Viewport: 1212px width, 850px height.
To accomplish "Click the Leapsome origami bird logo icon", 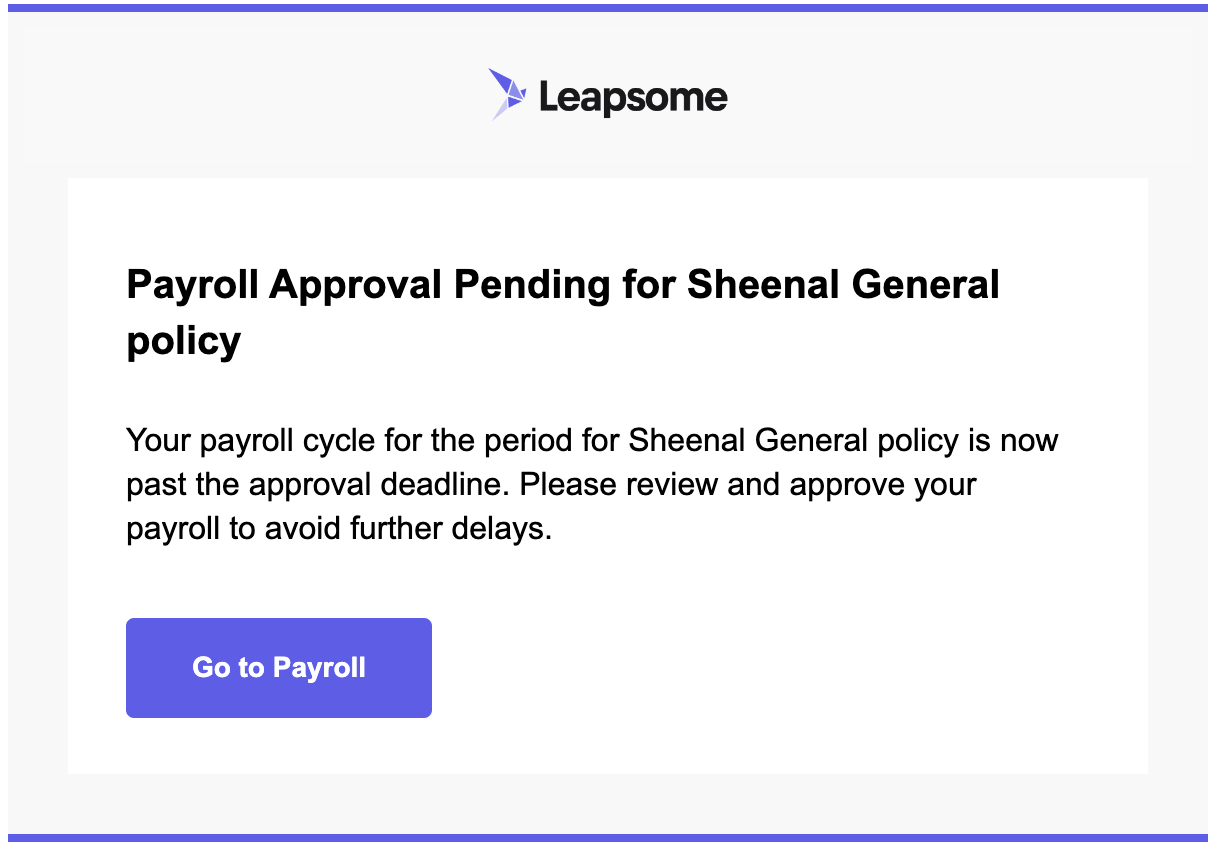I will pos(507,95).
